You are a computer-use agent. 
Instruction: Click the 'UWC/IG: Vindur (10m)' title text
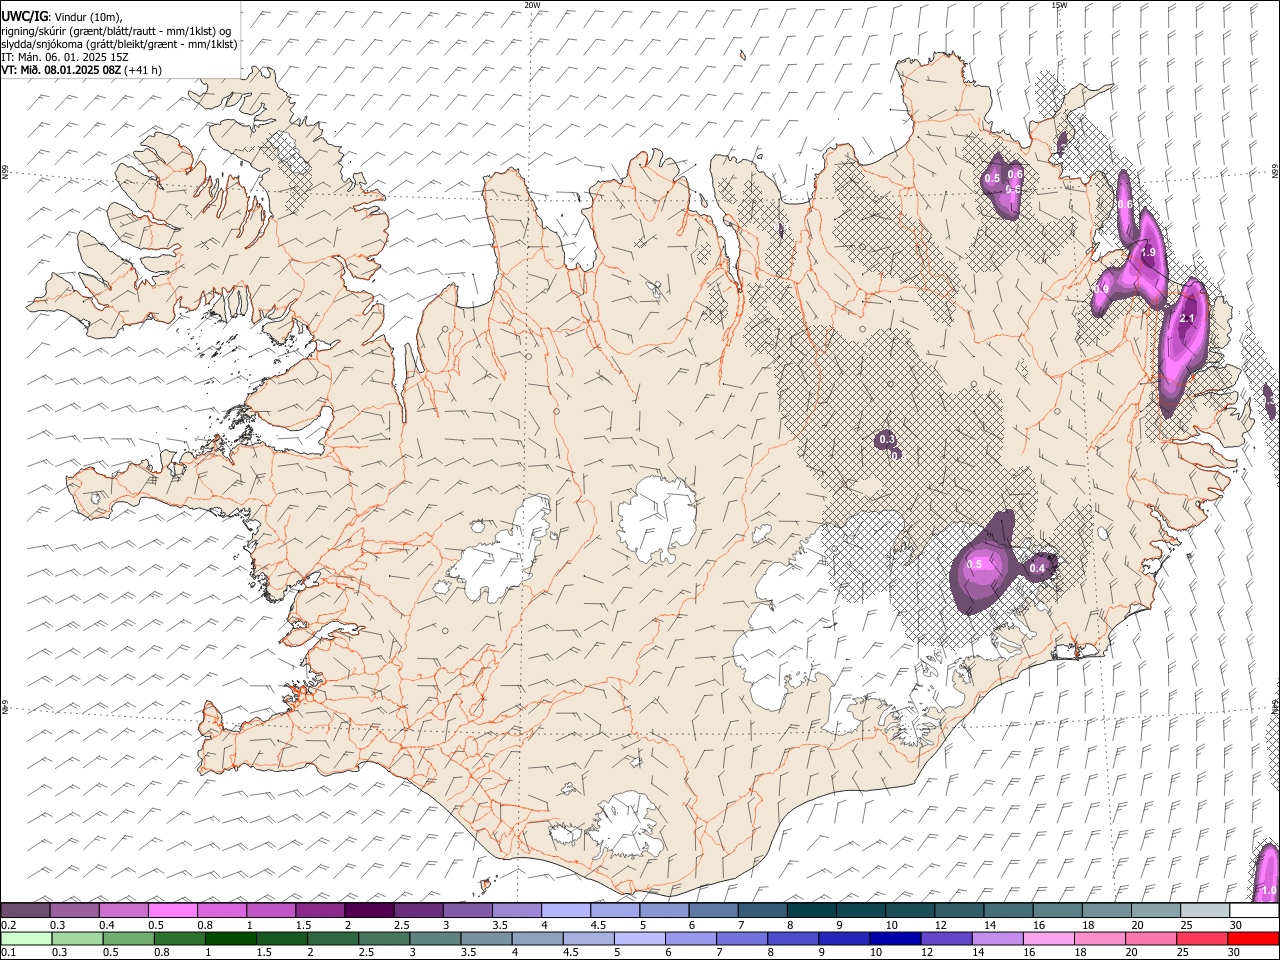click(x=61, y=17)
